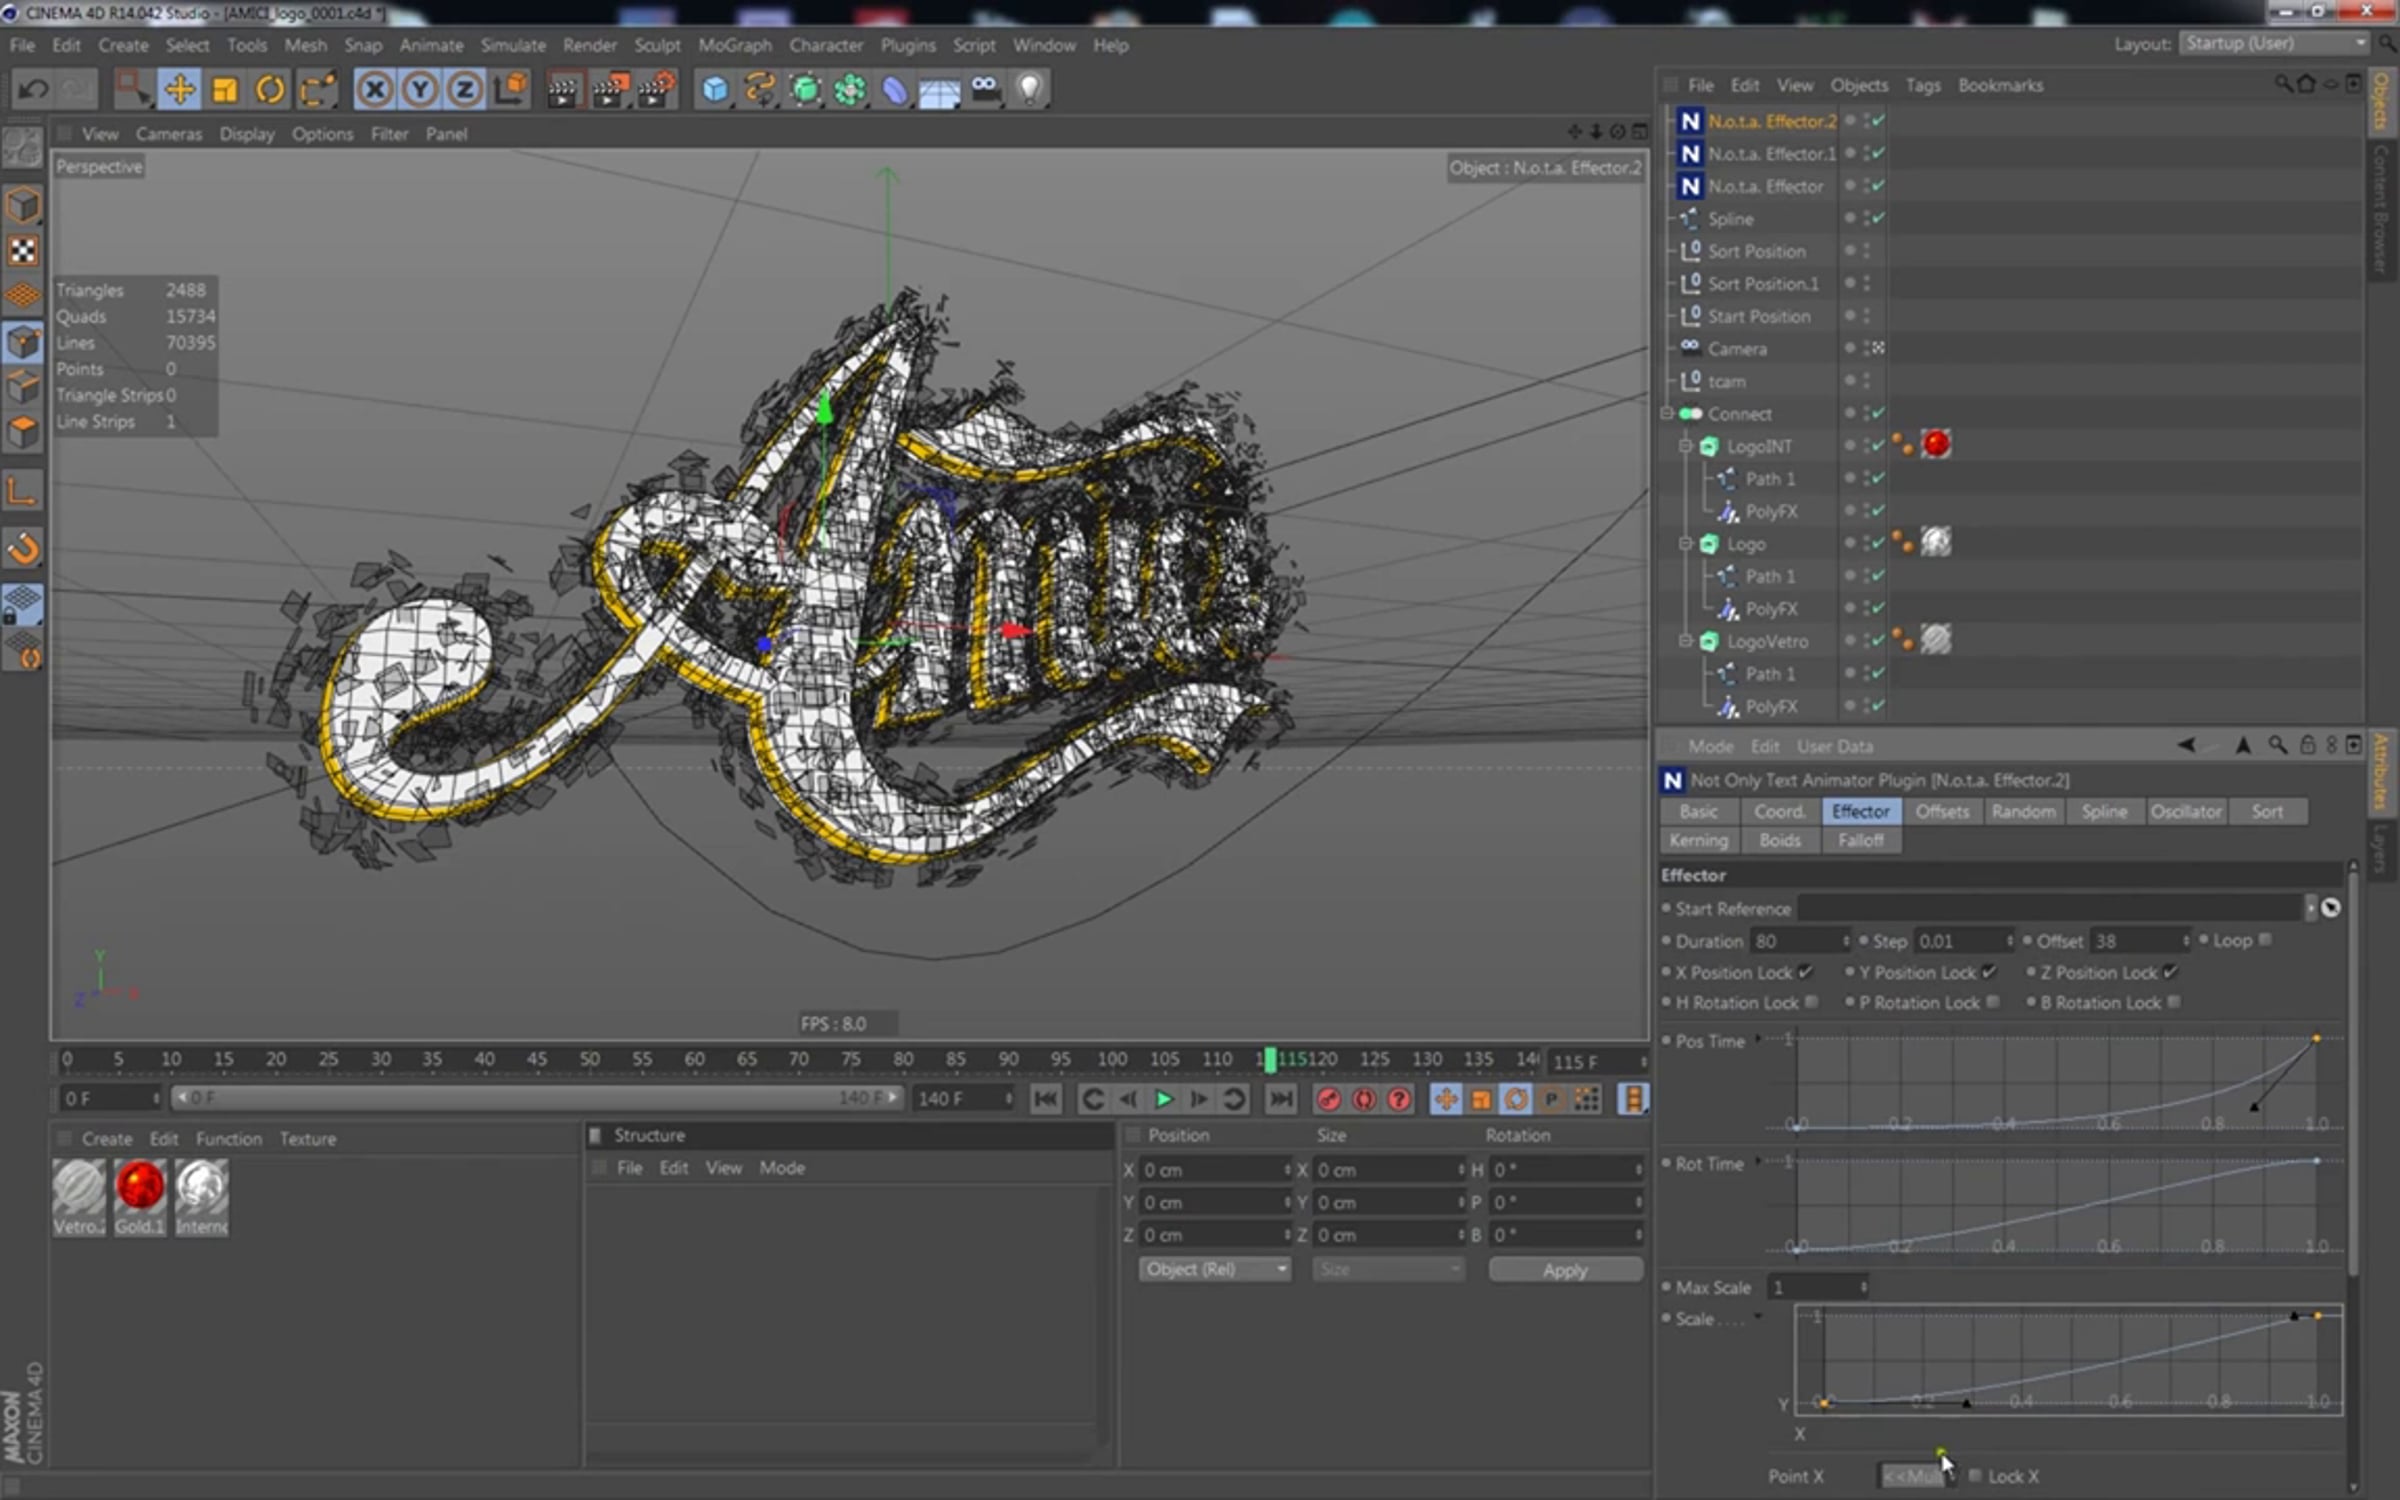Image resolution: width=2400 pixels, height=1500 pixels.
Task: Uncheck Z Position Lock checkbox
Action: pos(2170,972)
